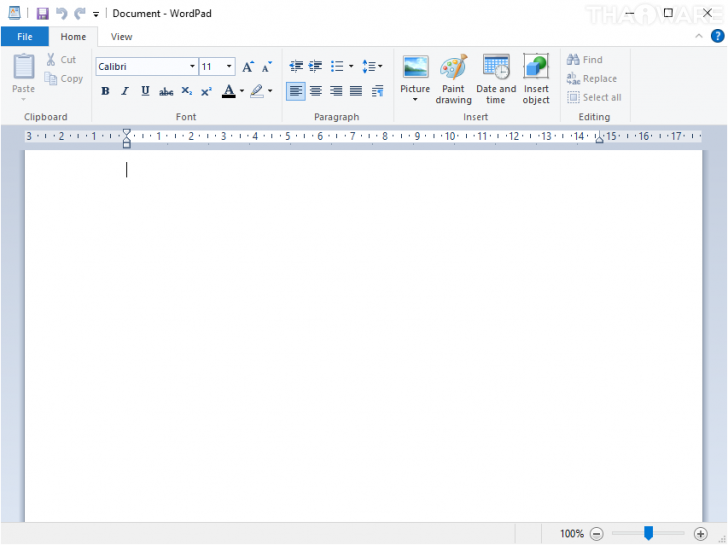
Task: Select Align text right
Action: coord(336,91)
